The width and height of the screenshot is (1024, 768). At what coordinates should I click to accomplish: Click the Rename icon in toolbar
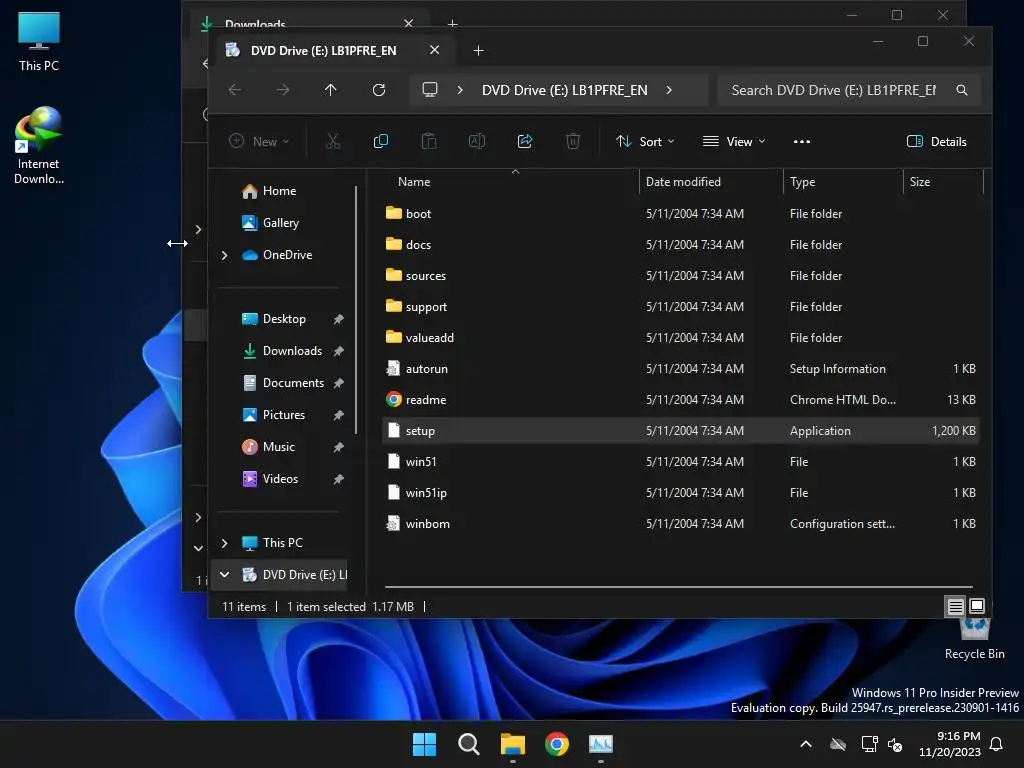click(x=477, y=141)
